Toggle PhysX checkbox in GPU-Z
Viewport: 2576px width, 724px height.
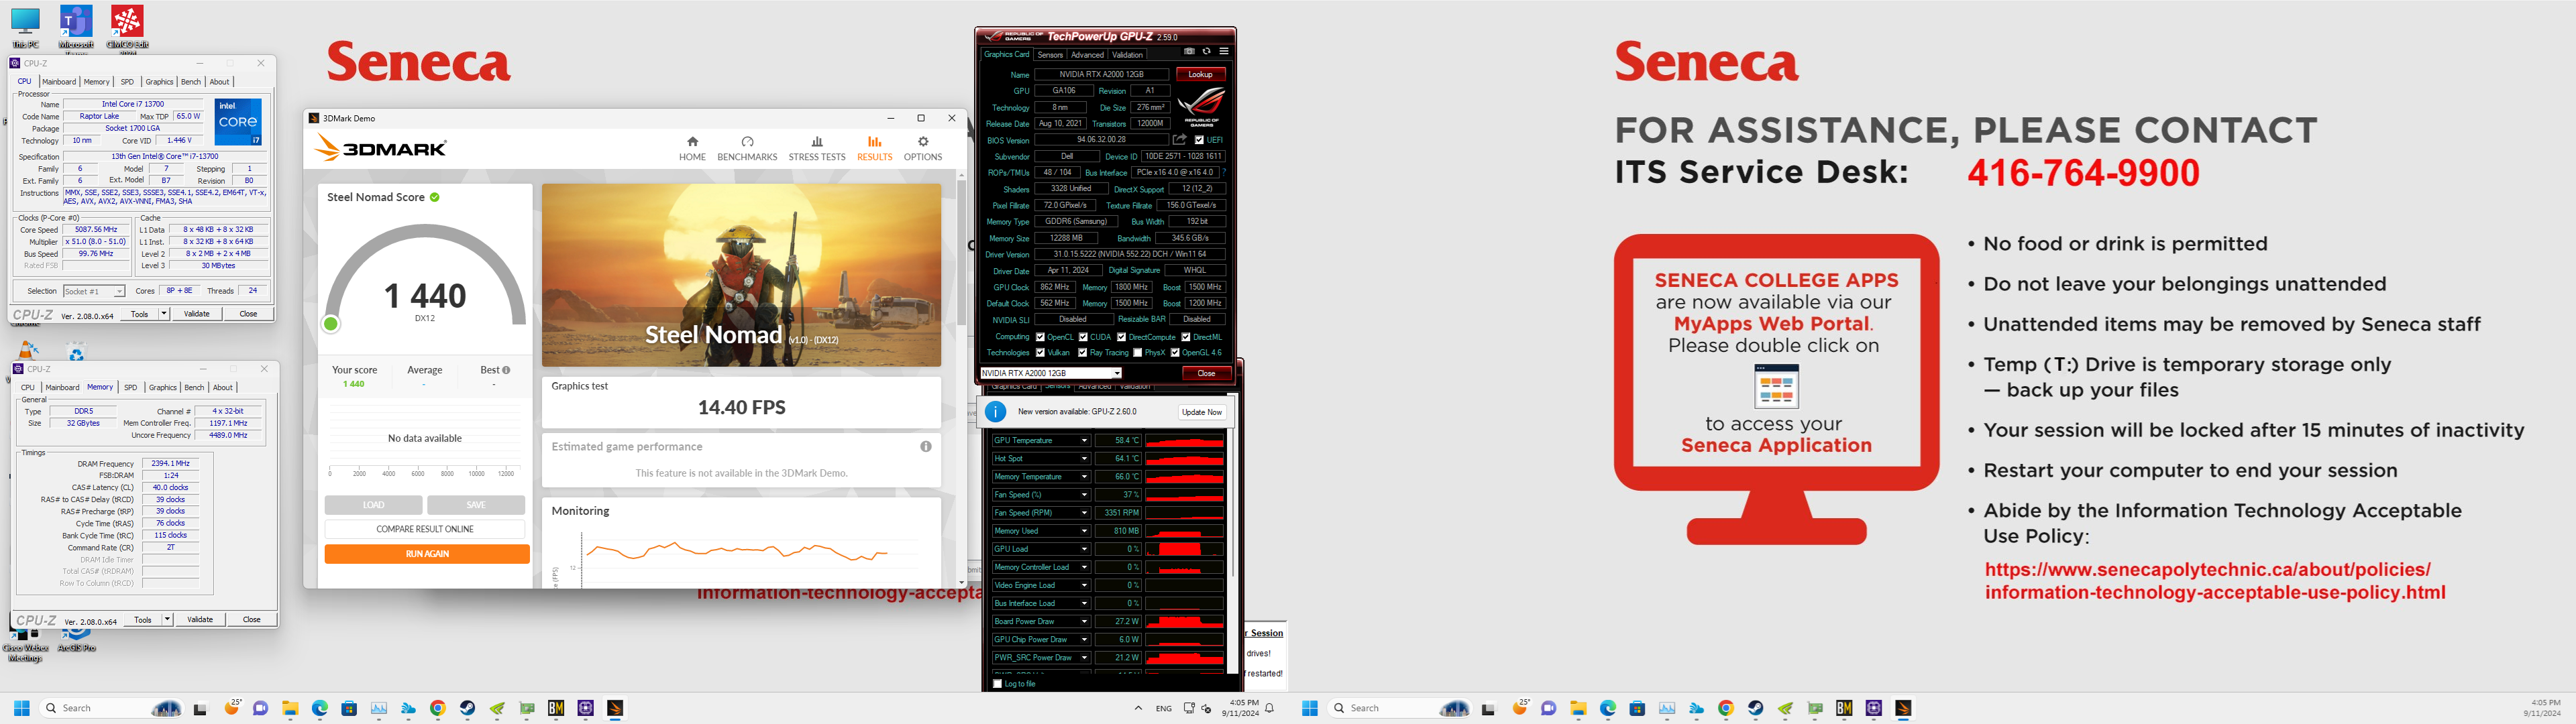tap(1138, 353)
